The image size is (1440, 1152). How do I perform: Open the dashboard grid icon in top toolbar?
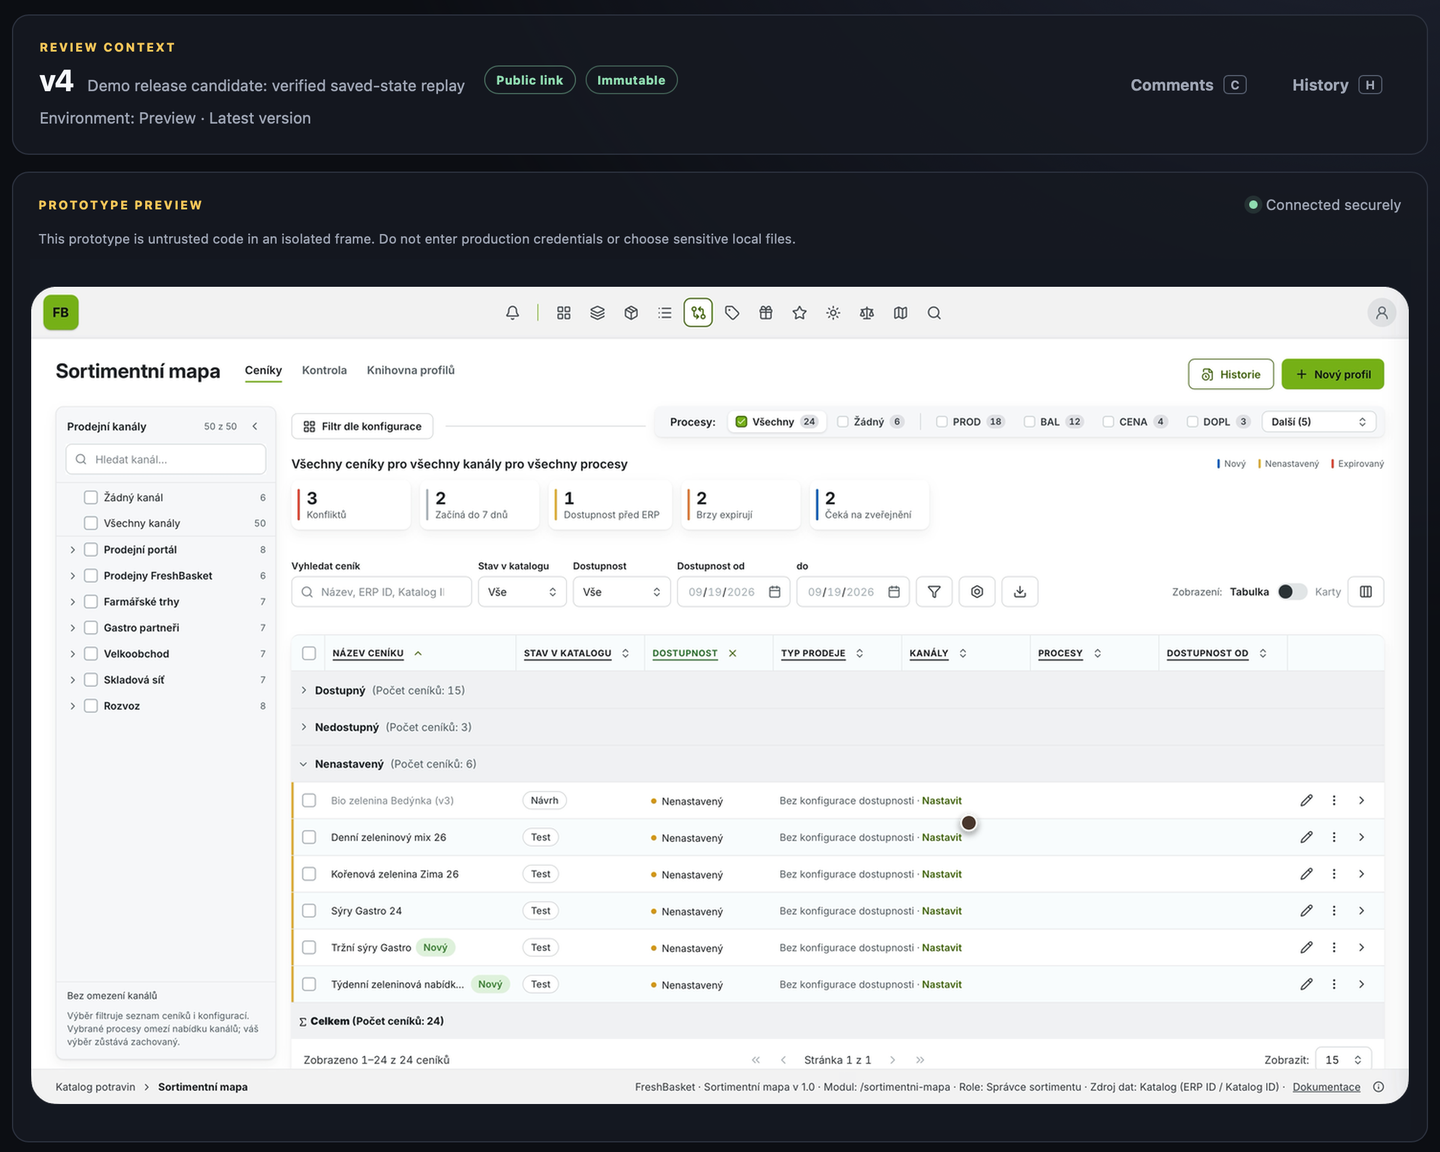pos(564,313)
